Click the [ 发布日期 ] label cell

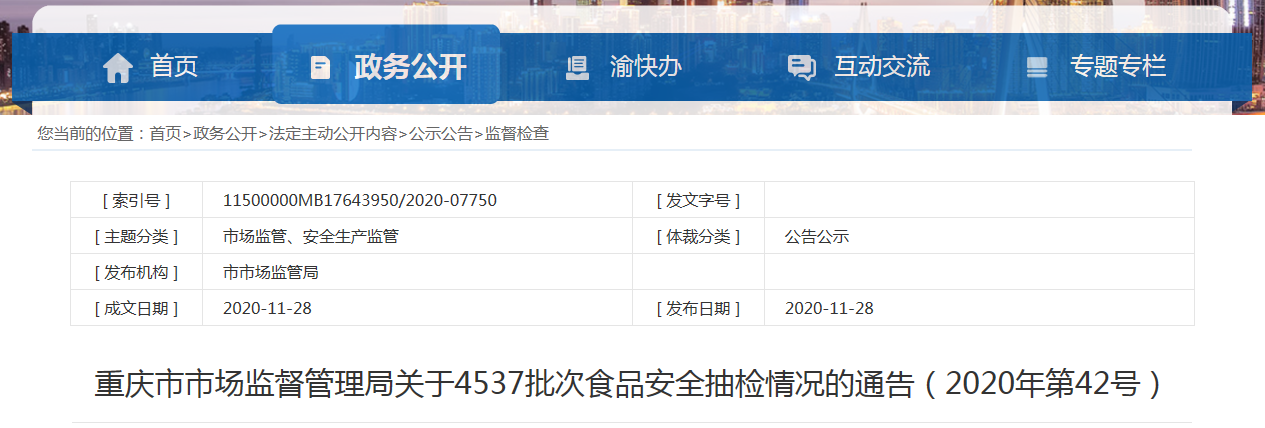coord(698,308)
